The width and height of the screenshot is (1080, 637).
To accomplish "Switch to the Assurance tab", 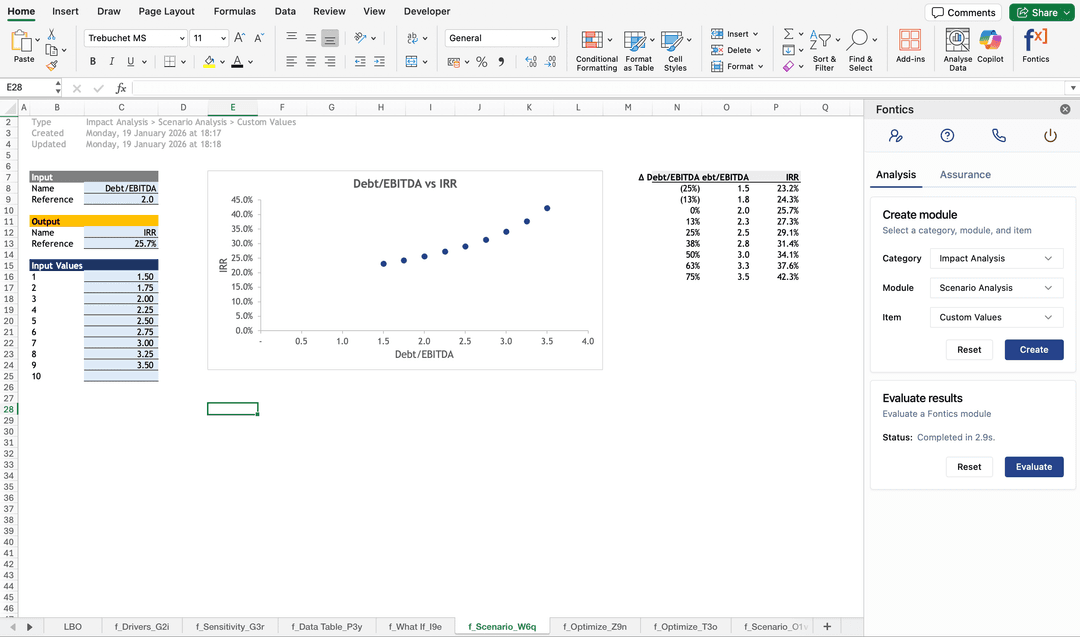I will coord(965,175).
